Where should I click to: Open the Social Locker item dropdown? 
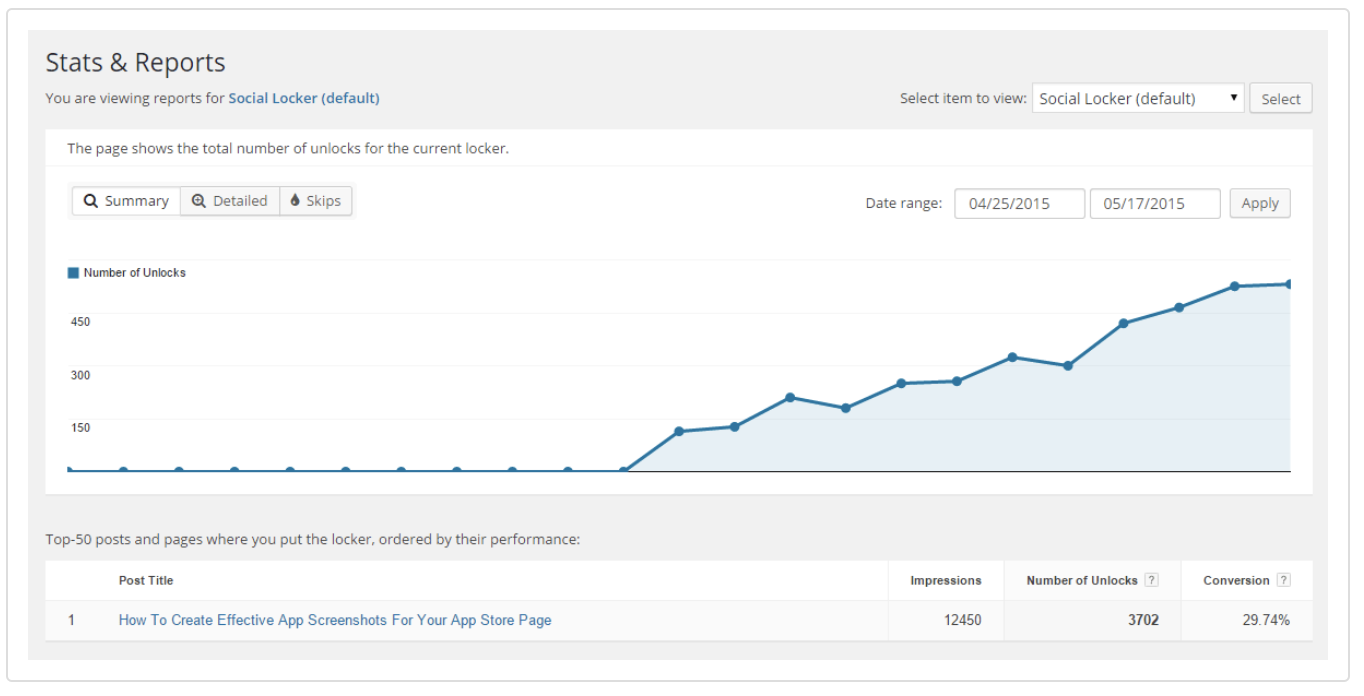tap(1137, 98)
